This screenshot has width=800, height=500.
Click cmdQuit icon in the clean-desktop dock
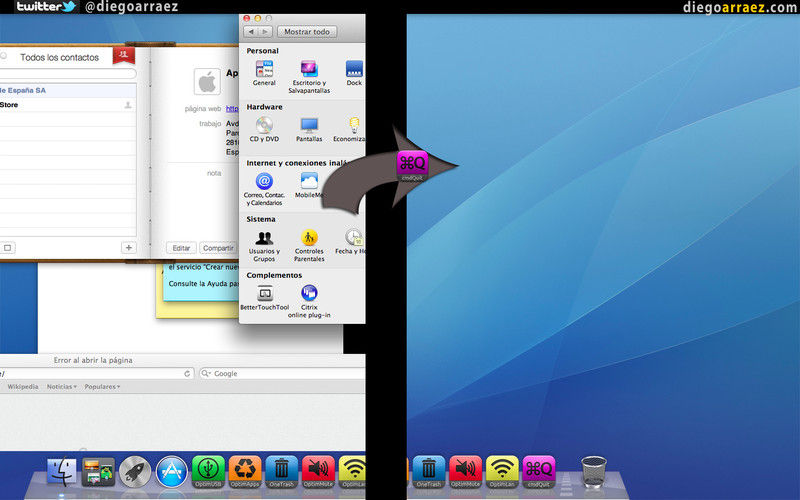[539, 471]
